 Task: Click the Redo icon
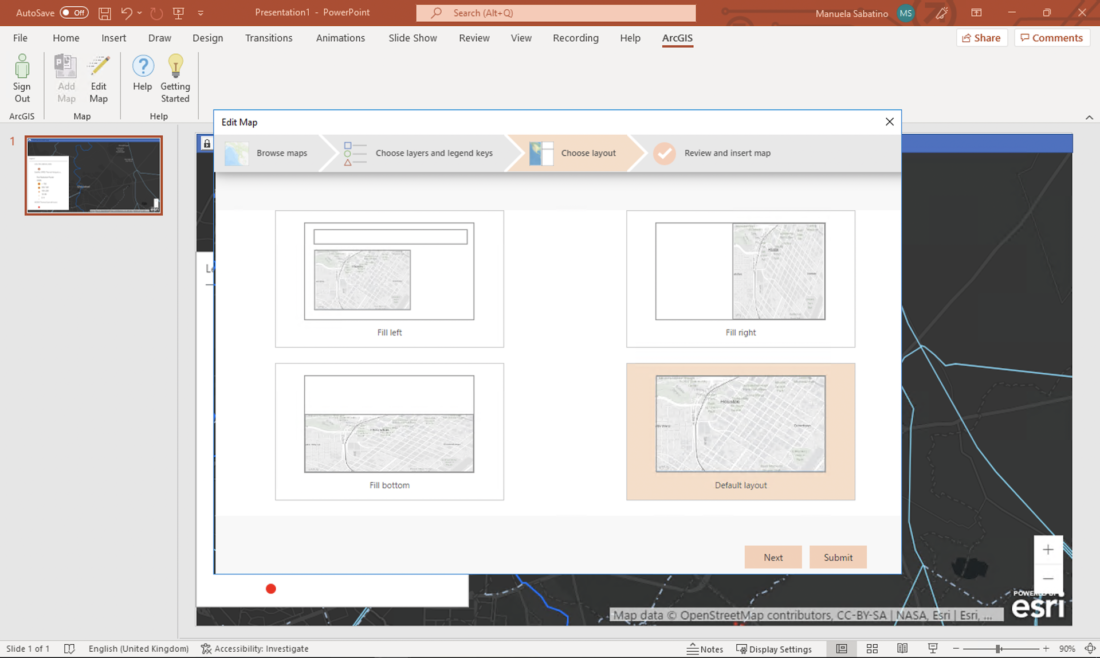click(x=156, y=13)
